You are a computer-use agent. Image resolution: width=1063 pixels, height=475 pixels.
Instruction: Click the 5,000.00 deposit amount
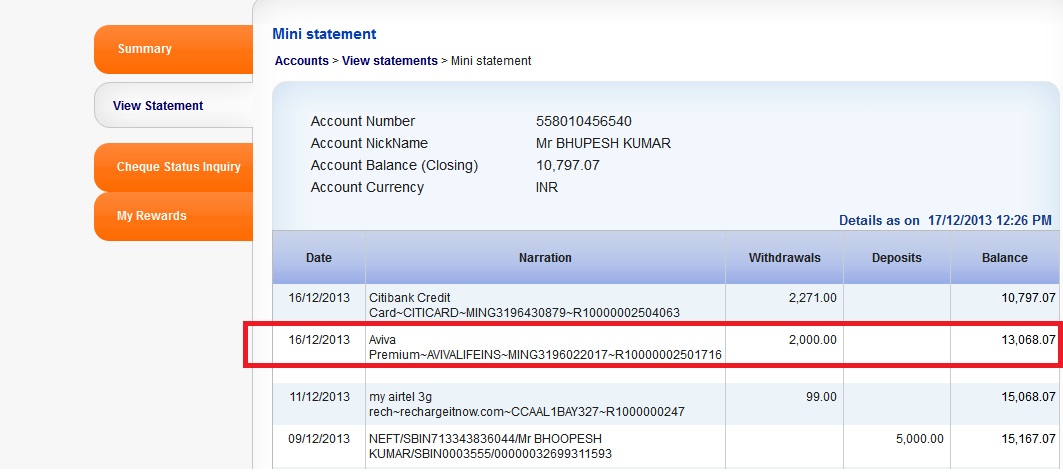(919, 439)
